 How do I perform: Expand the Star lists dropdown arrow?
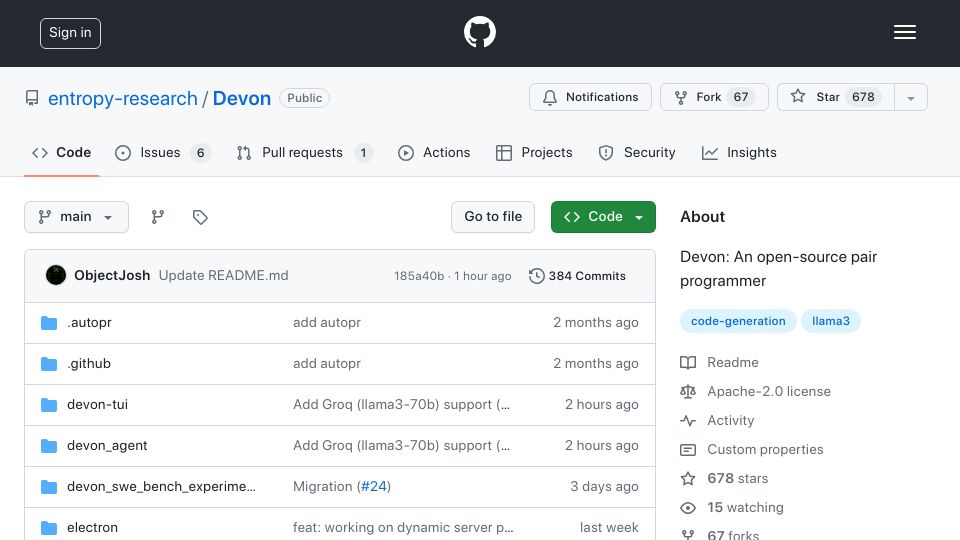point(911,98)
